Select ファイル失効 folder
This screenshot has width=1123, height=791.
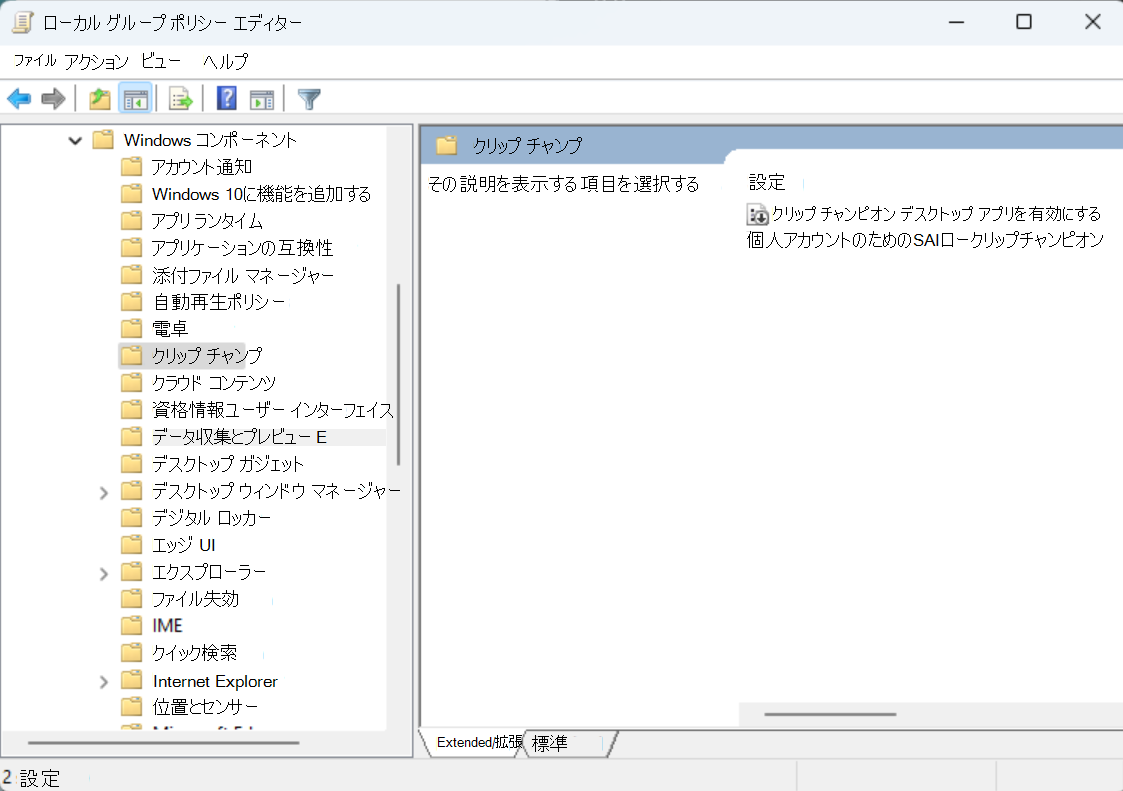point(195,599)
